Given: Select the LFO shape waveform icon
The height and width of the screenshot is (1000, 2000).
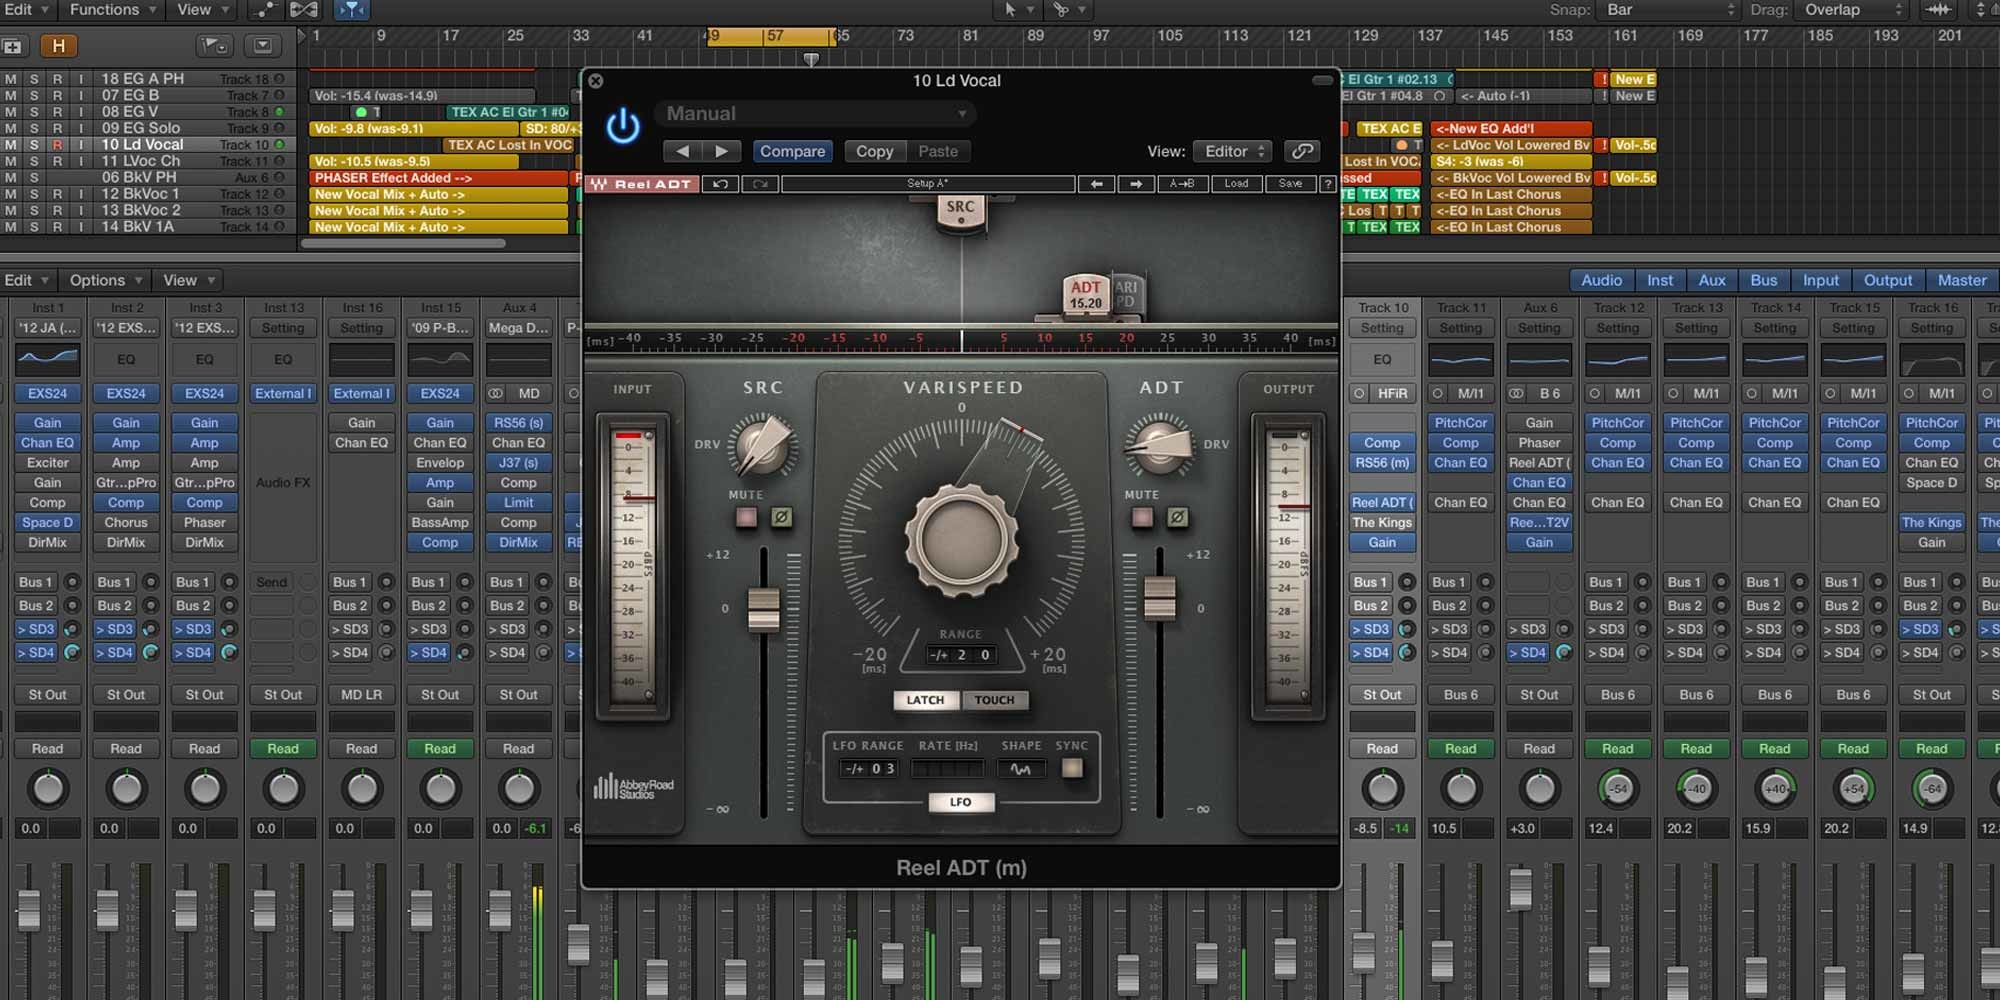Looking at the screenshot, I should coord(1020,769).
